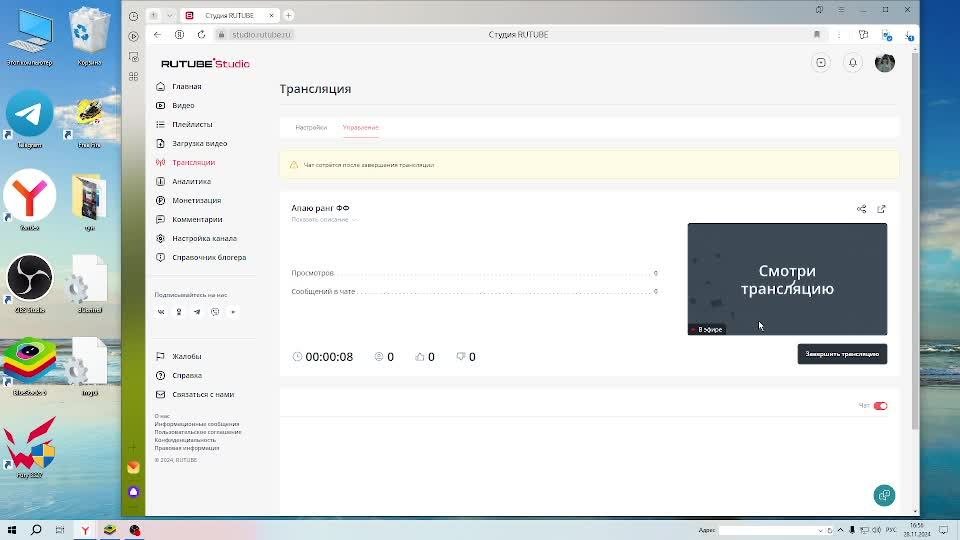Click the volume icon in system tray

(x=876, y=530)
